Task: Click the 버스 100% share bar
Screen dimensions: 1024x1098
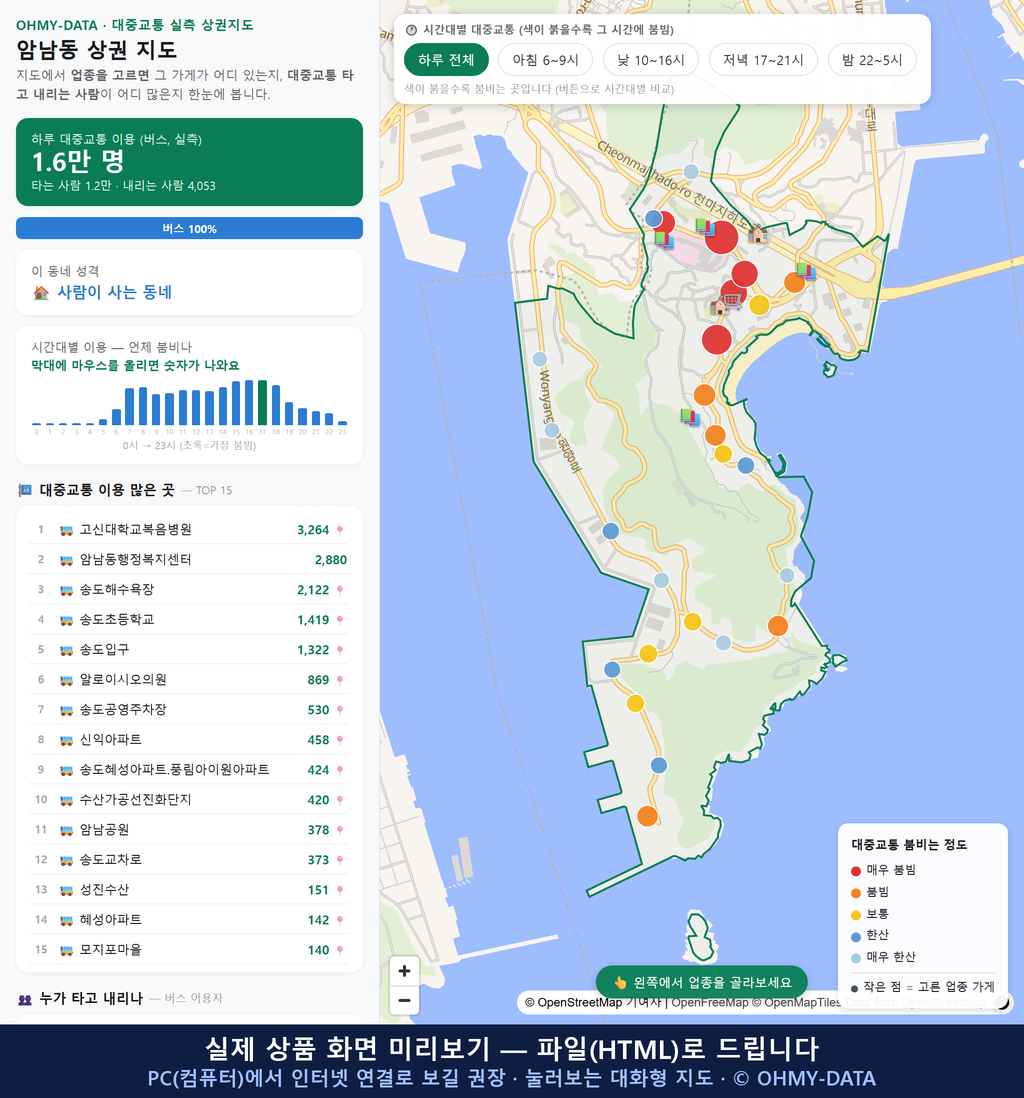Action: tap(189, 228)
